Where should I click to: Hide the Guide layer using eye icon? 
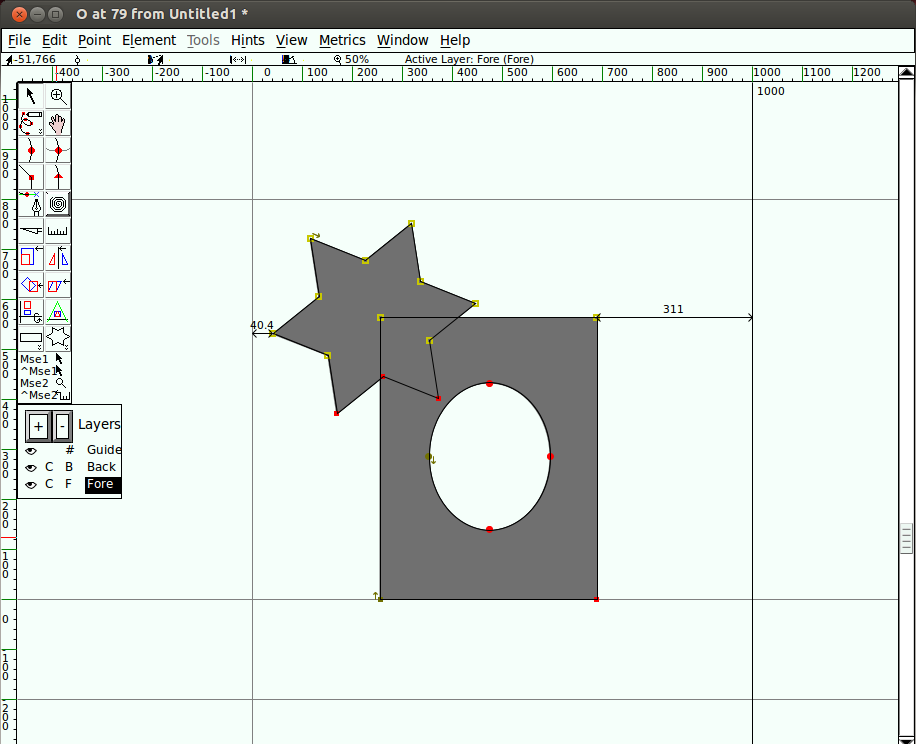tap(31, 450)
